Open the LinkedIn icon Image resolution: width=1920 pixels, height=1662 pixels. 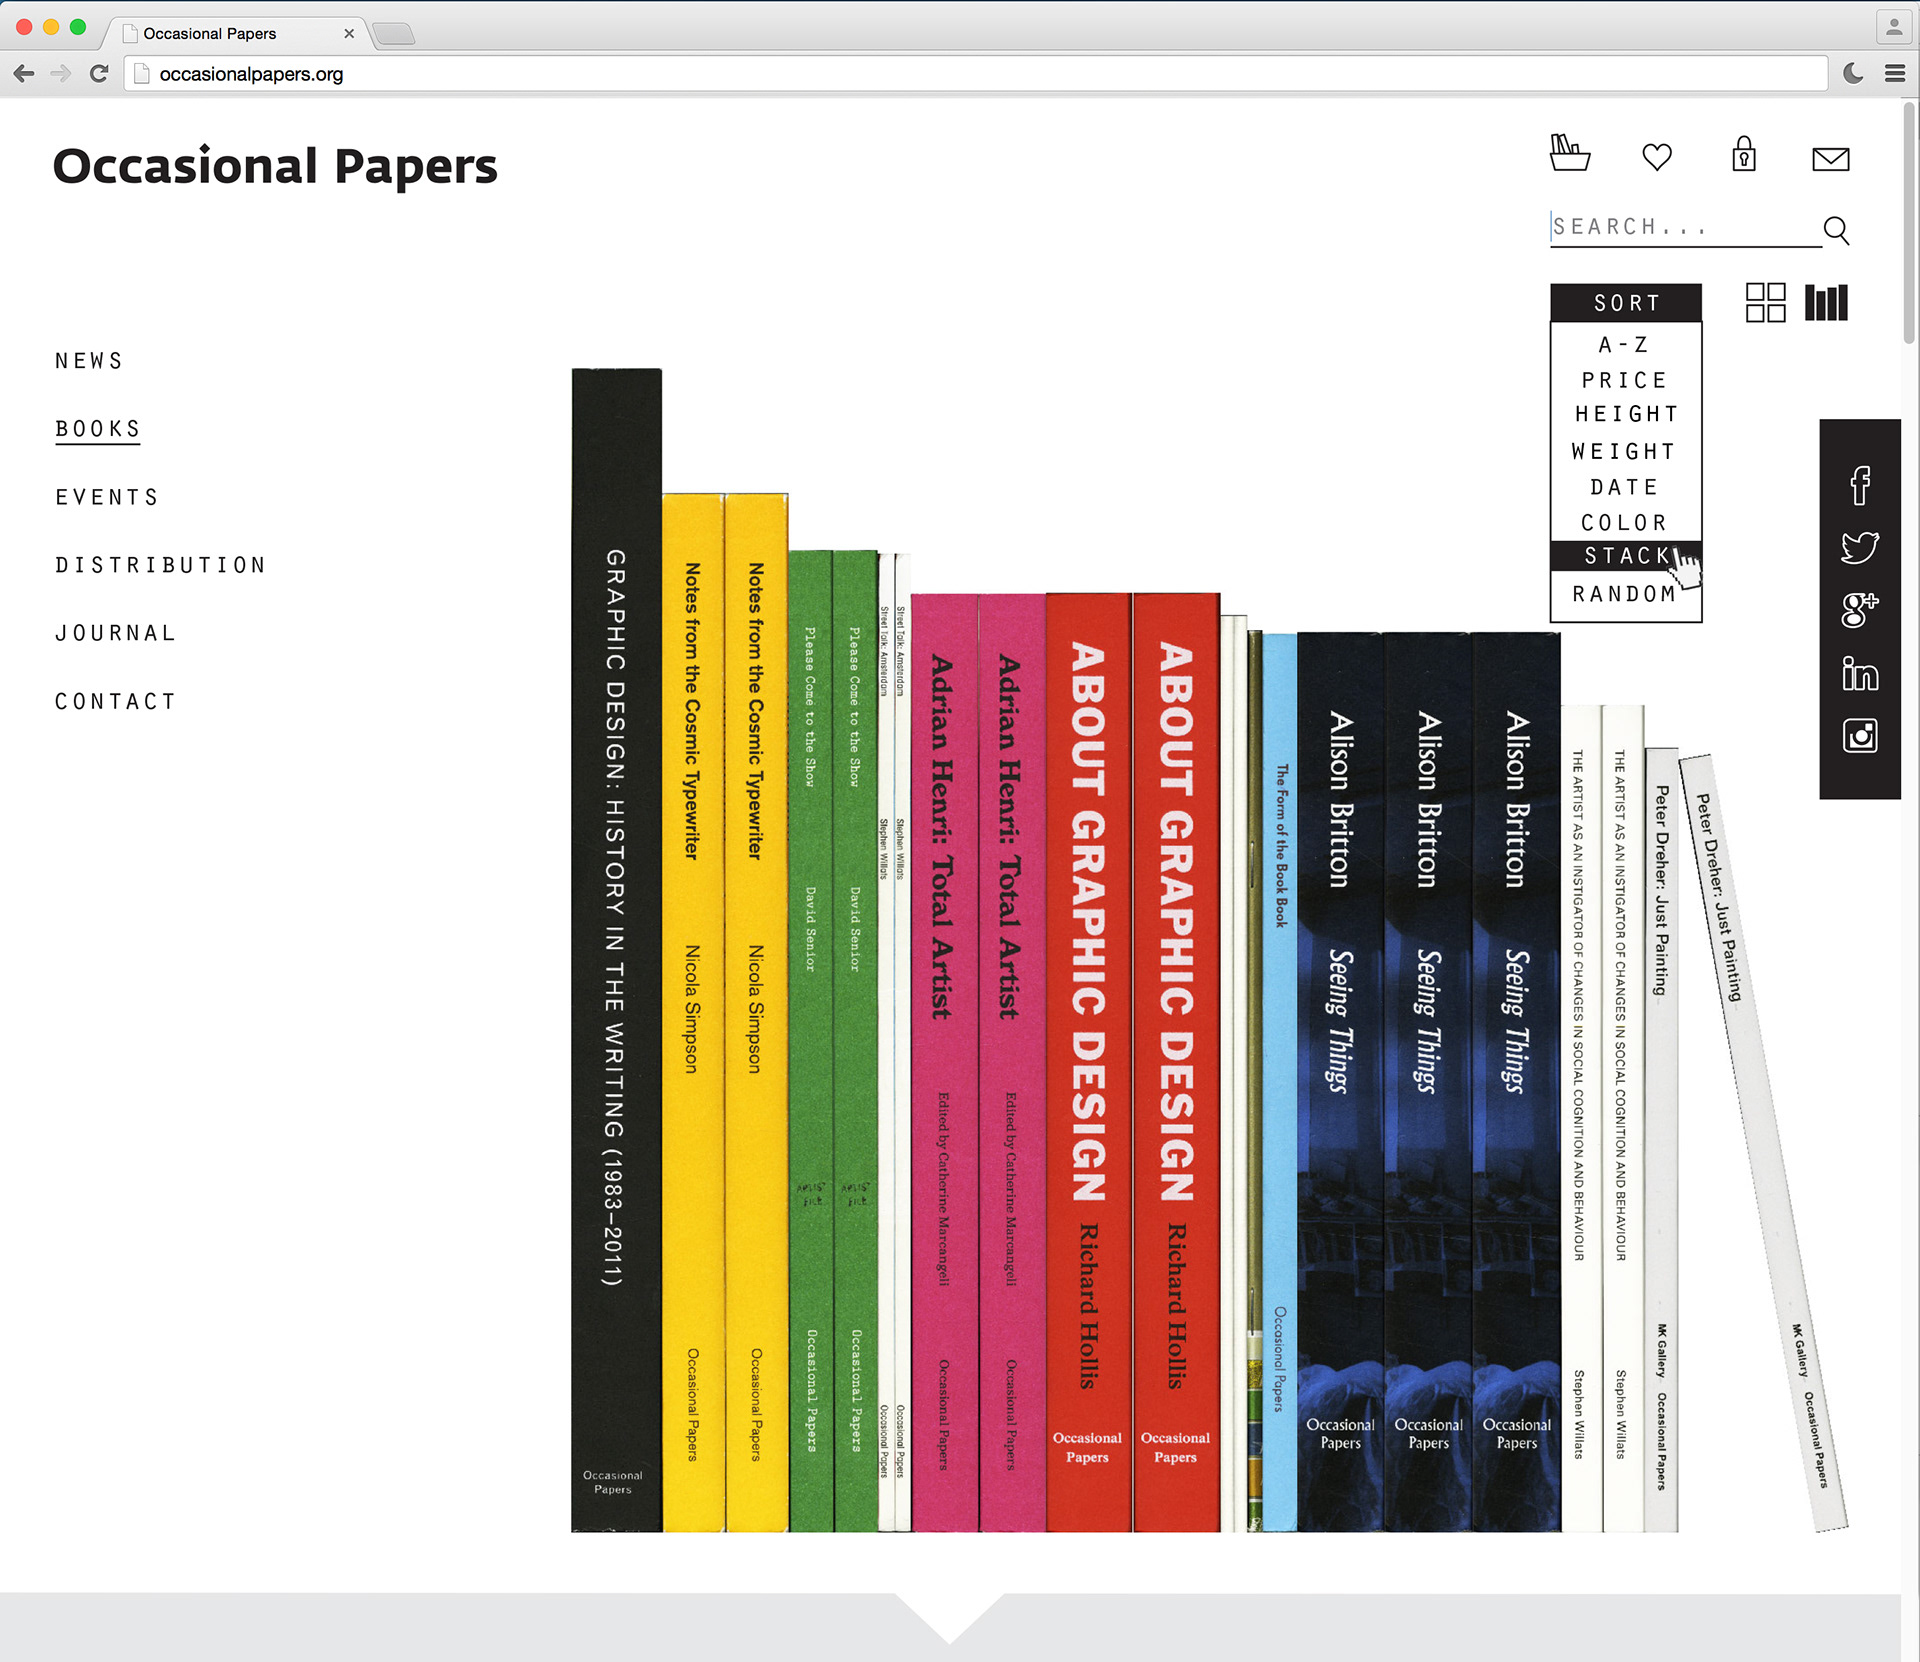pyautogui.click(x=1859, y=674)
